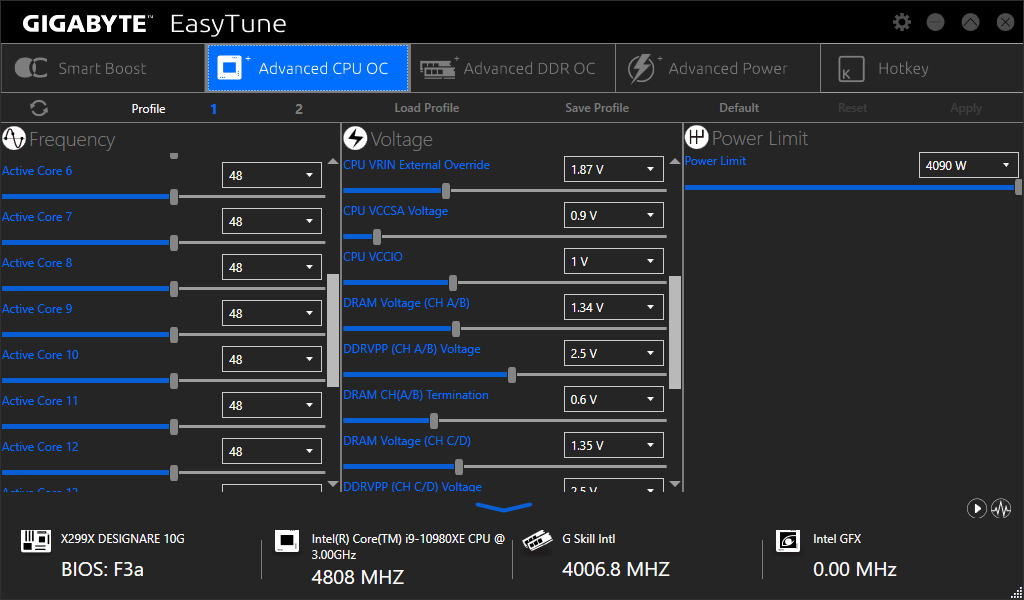Click the Active Core 12 slider handle
1024x600 pixels.
tap(174, 473)
